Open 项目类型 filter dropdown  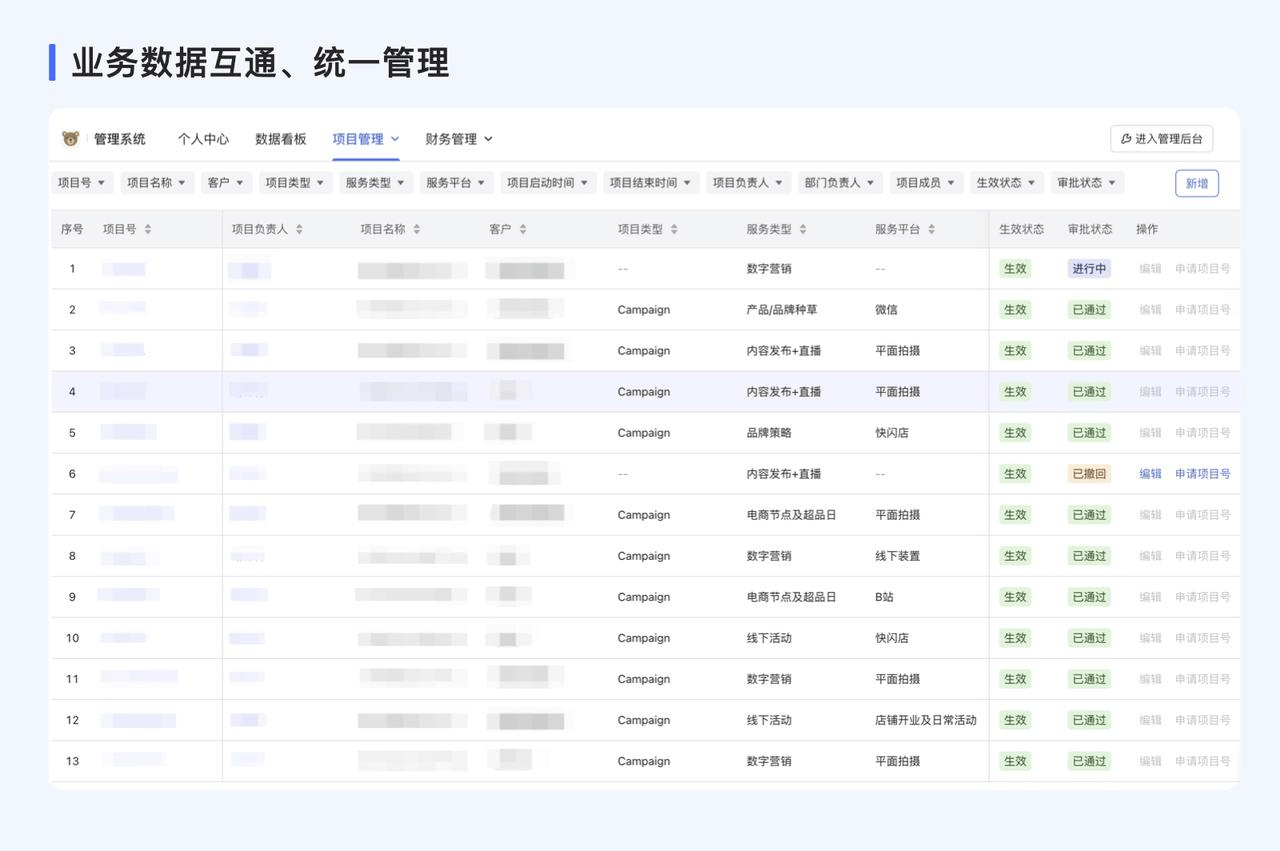click(295, 183)
